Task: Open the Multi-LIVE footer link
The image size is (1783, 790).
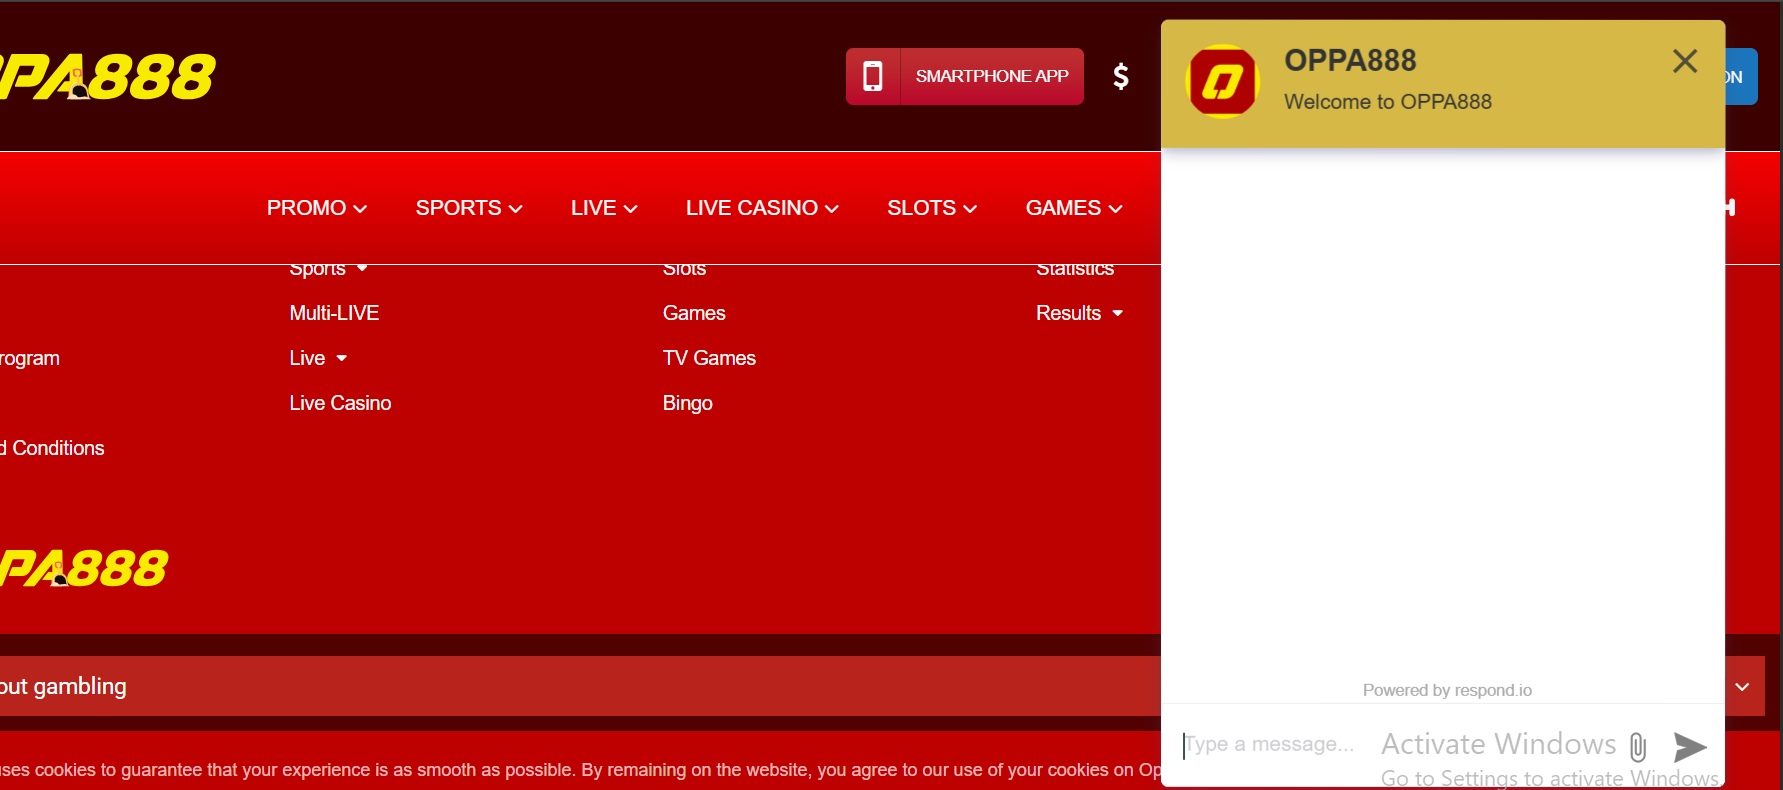Action: pos(334,313)
